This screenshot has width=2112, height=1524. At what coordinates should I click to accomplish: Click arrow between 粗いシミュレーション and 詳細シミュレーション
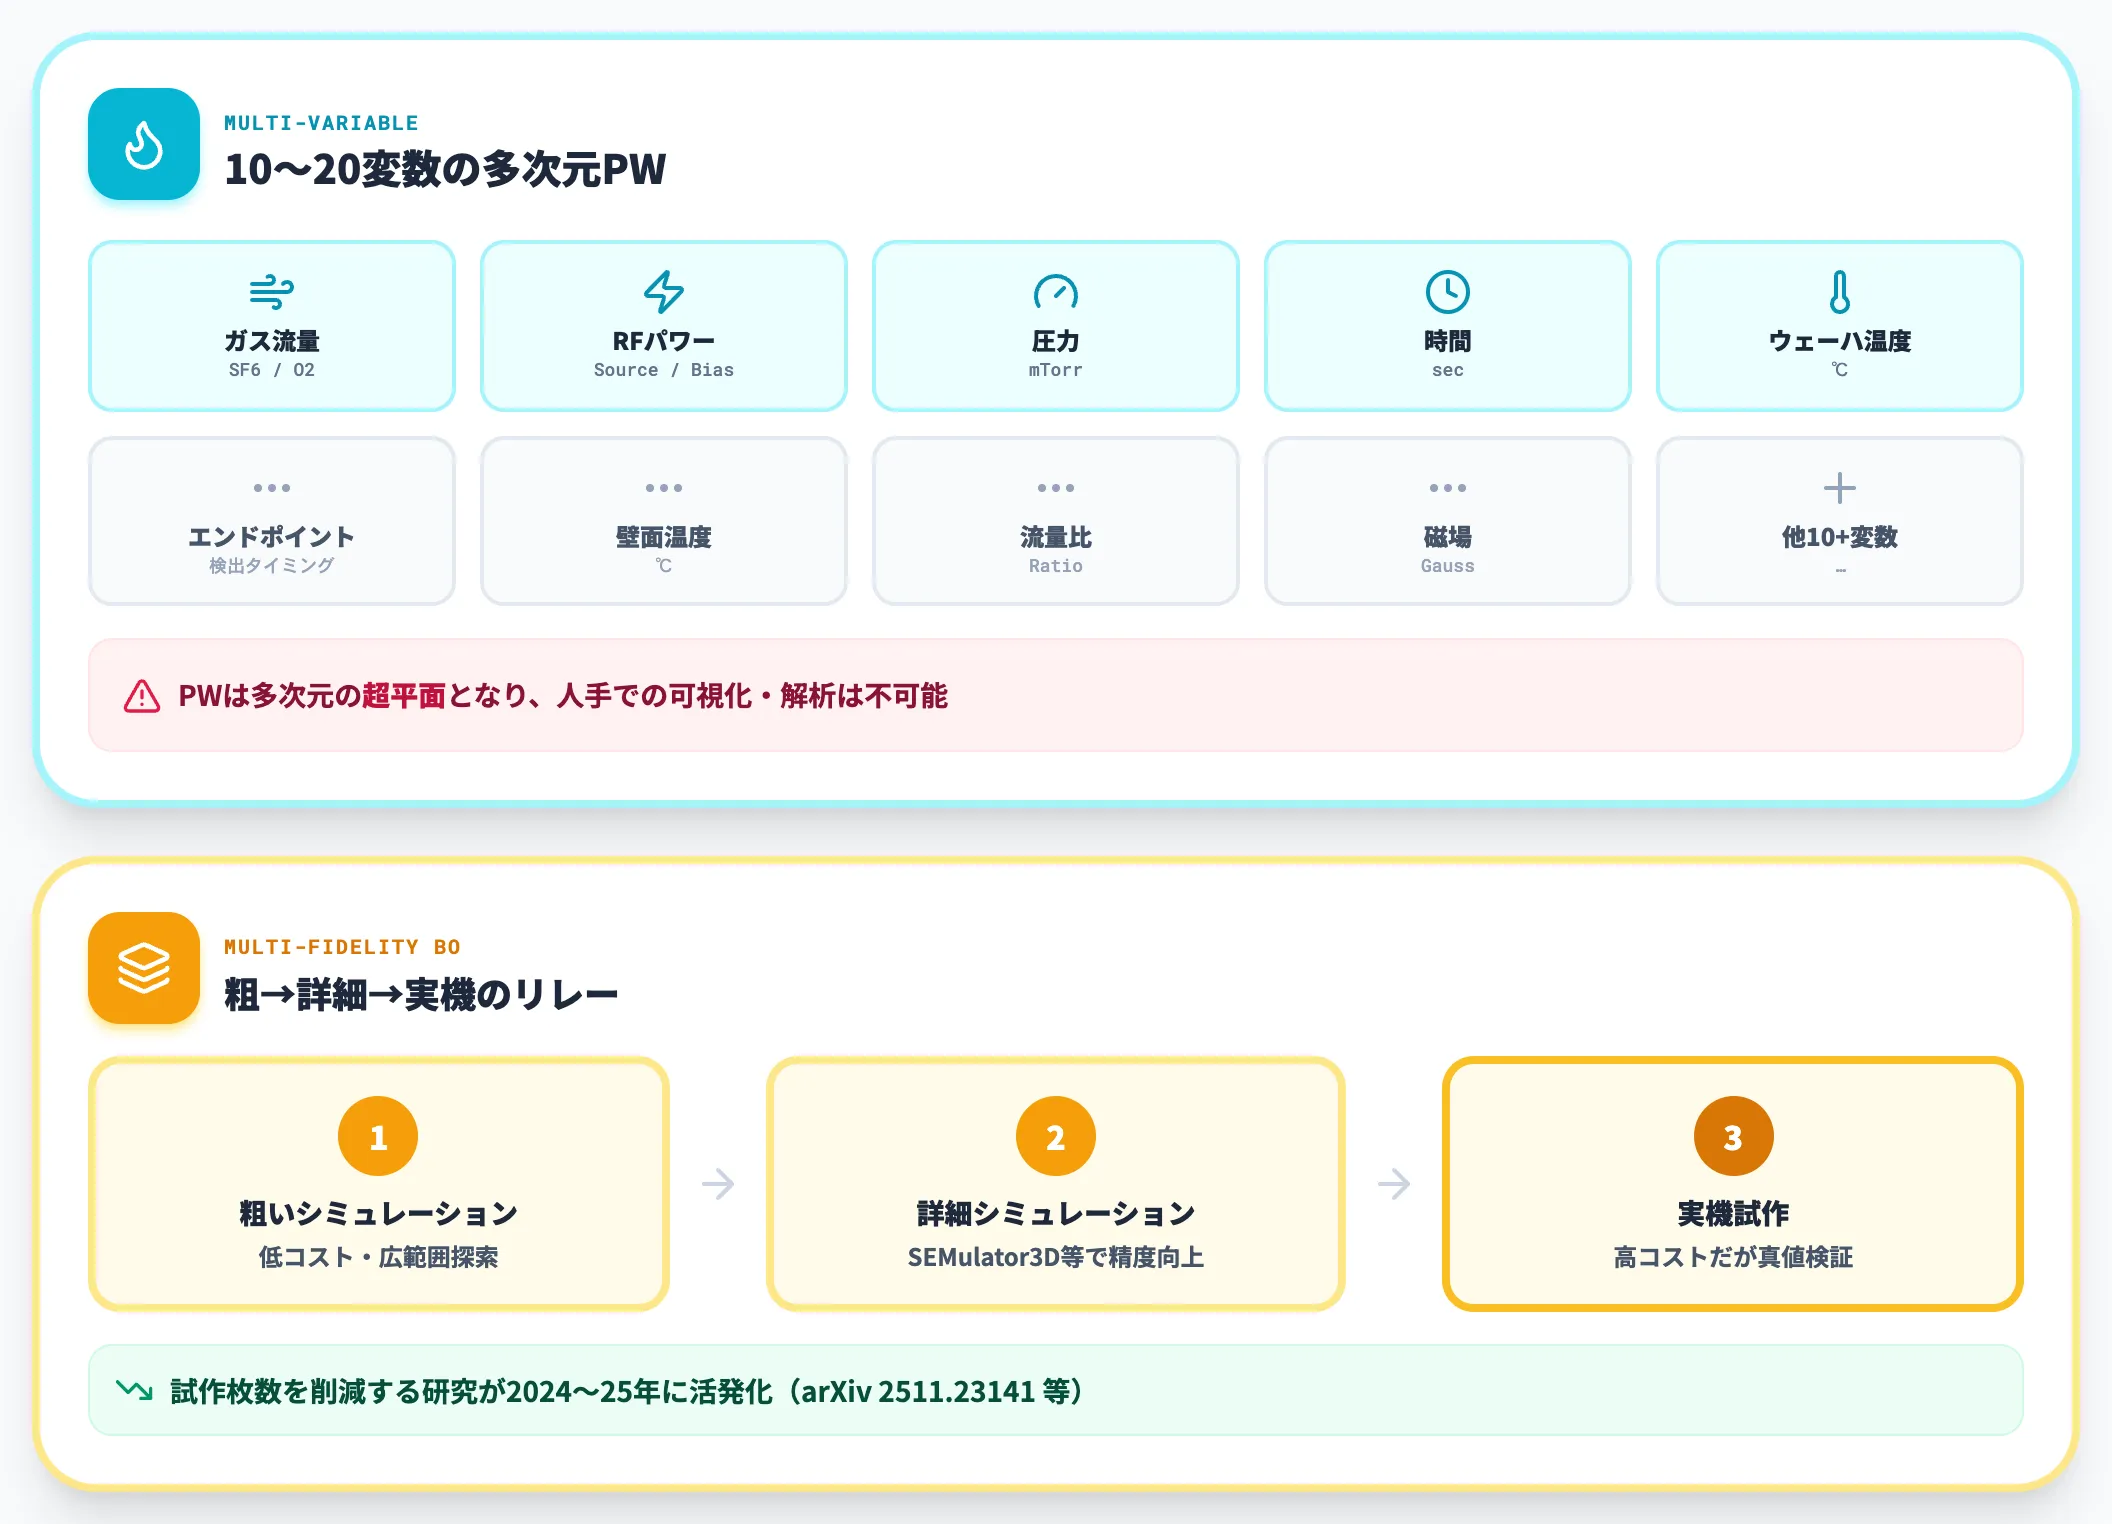point(718,1184)
